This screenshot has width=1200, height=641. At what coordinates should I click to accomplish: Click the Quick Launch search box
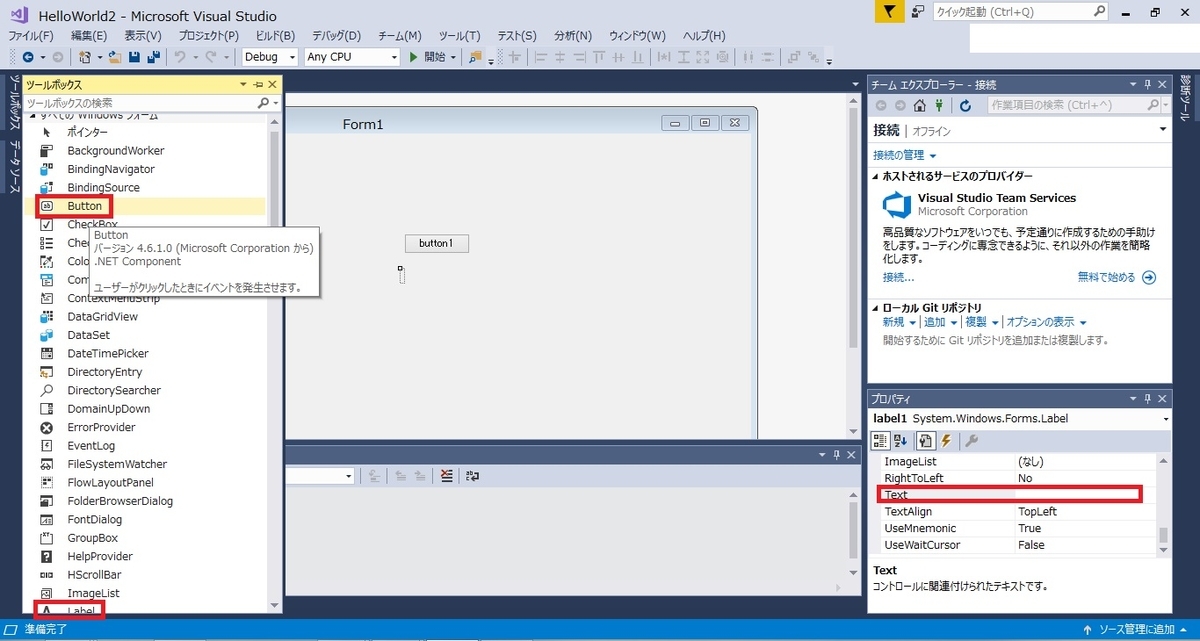click(x=1021, y=12)
